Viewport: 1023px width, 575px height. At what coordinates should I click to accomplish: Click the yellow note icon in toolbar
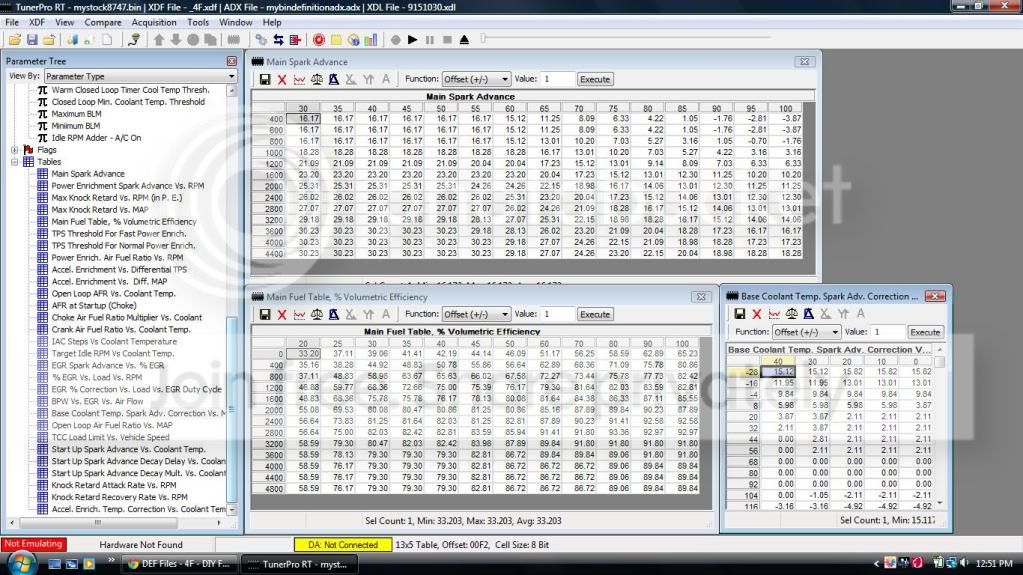tap(336, 40)
